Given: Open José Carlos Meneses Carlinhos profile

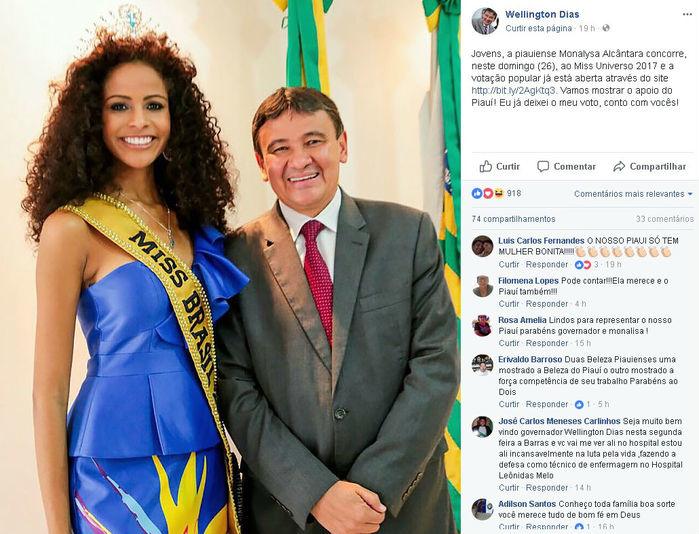Looking at the screenshot, I should (x=559, y=421).
